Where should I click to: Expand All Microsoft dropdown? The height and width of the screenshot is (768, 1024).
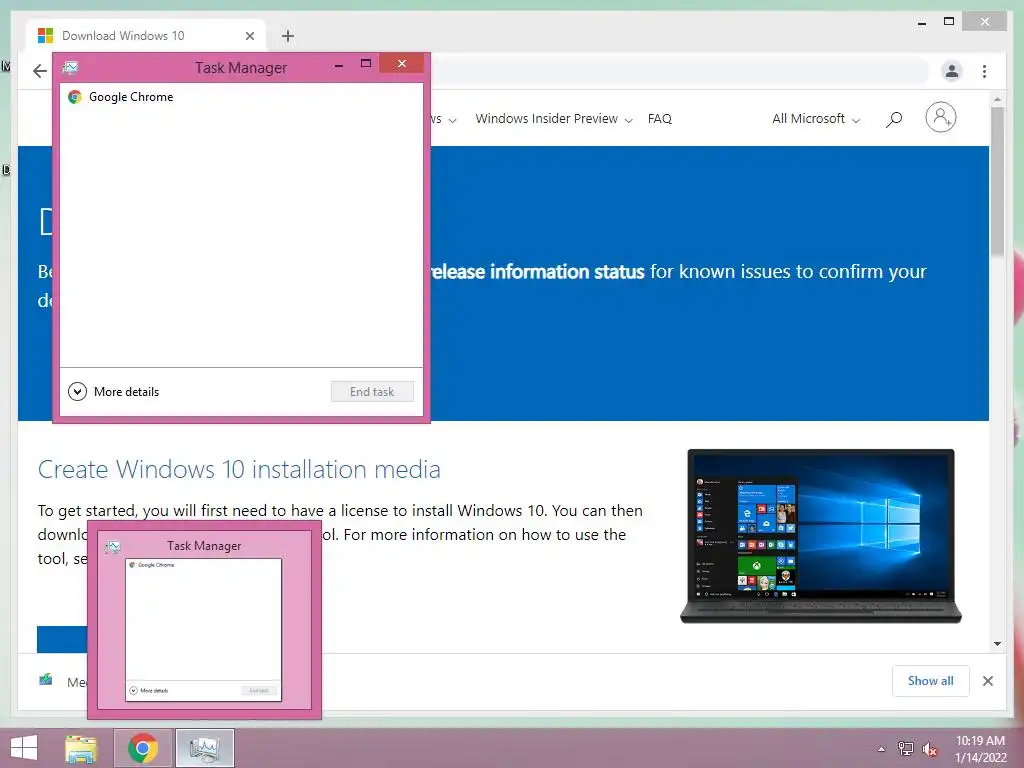(x=816, y=119)
